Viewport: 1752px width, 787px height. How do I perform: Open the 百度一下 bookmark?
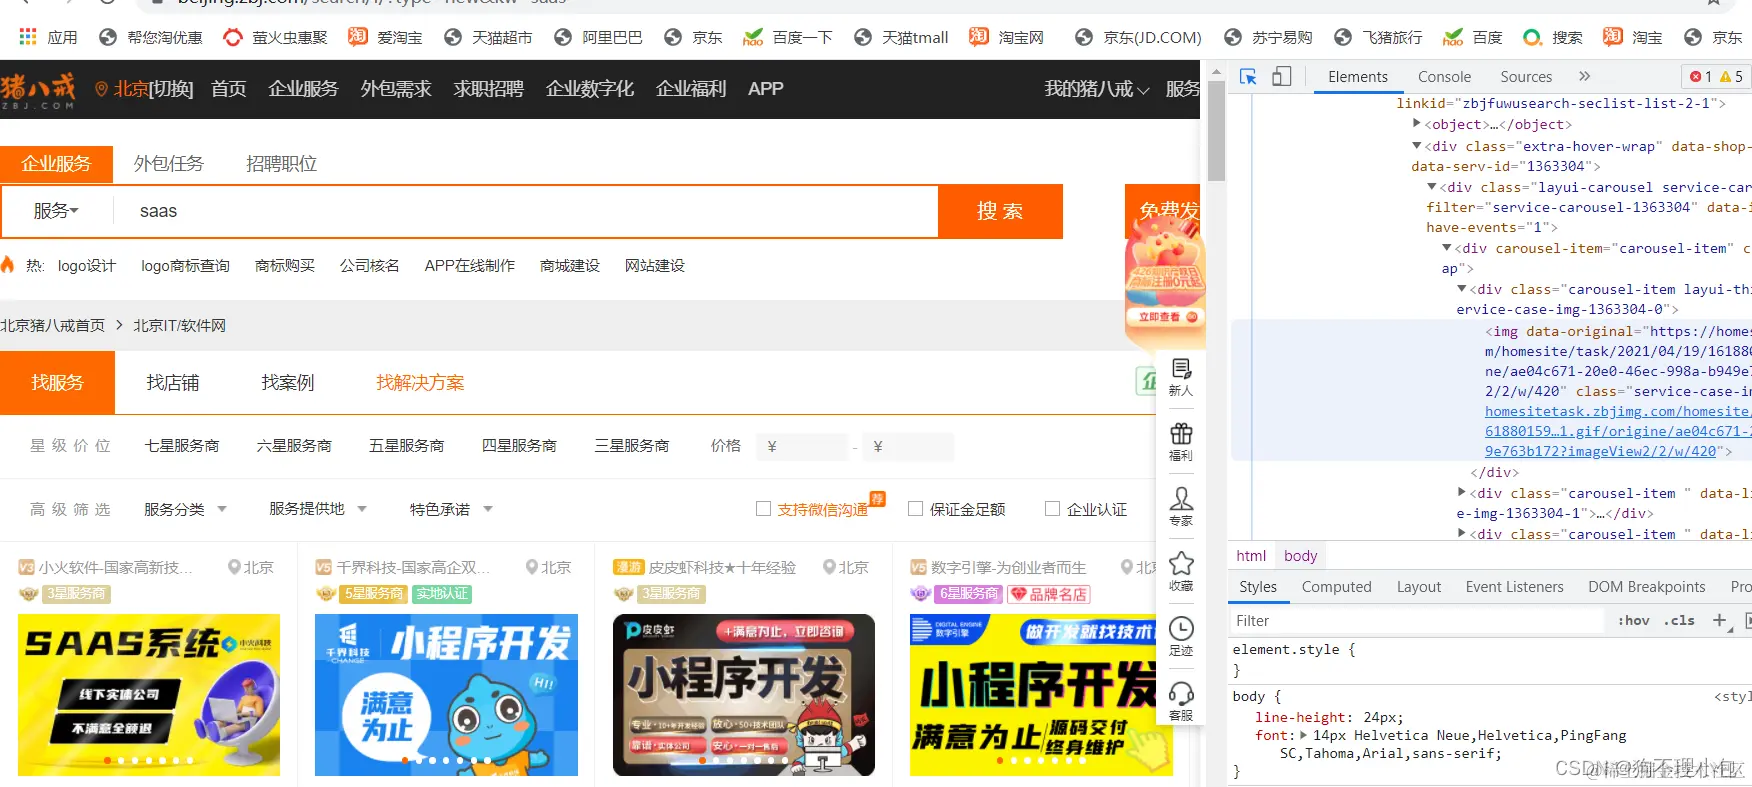[788, 37]
